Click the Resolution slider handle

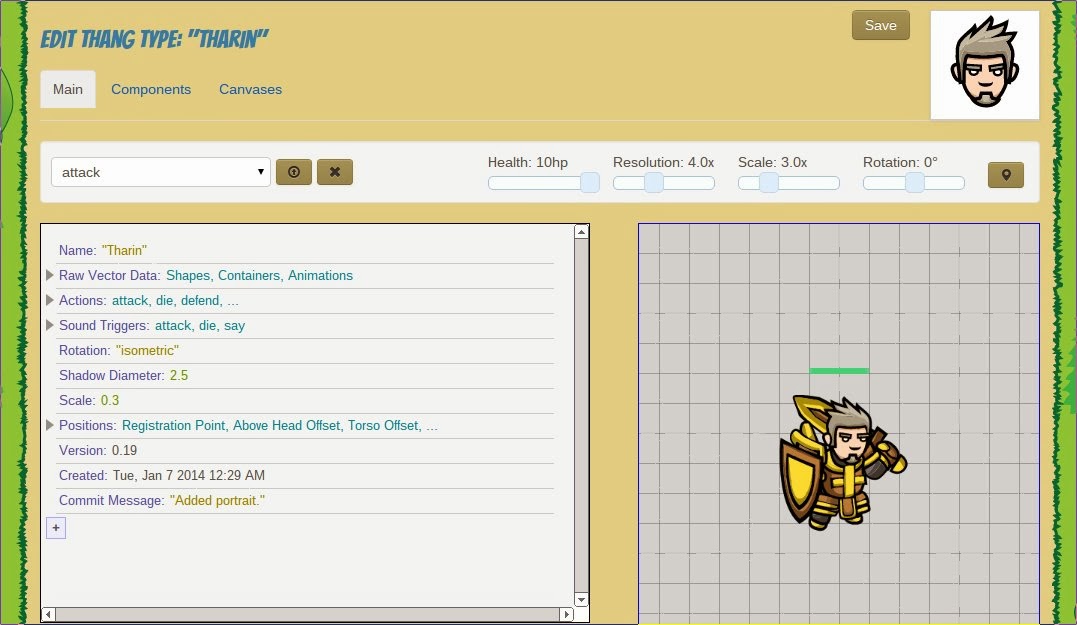654,183
